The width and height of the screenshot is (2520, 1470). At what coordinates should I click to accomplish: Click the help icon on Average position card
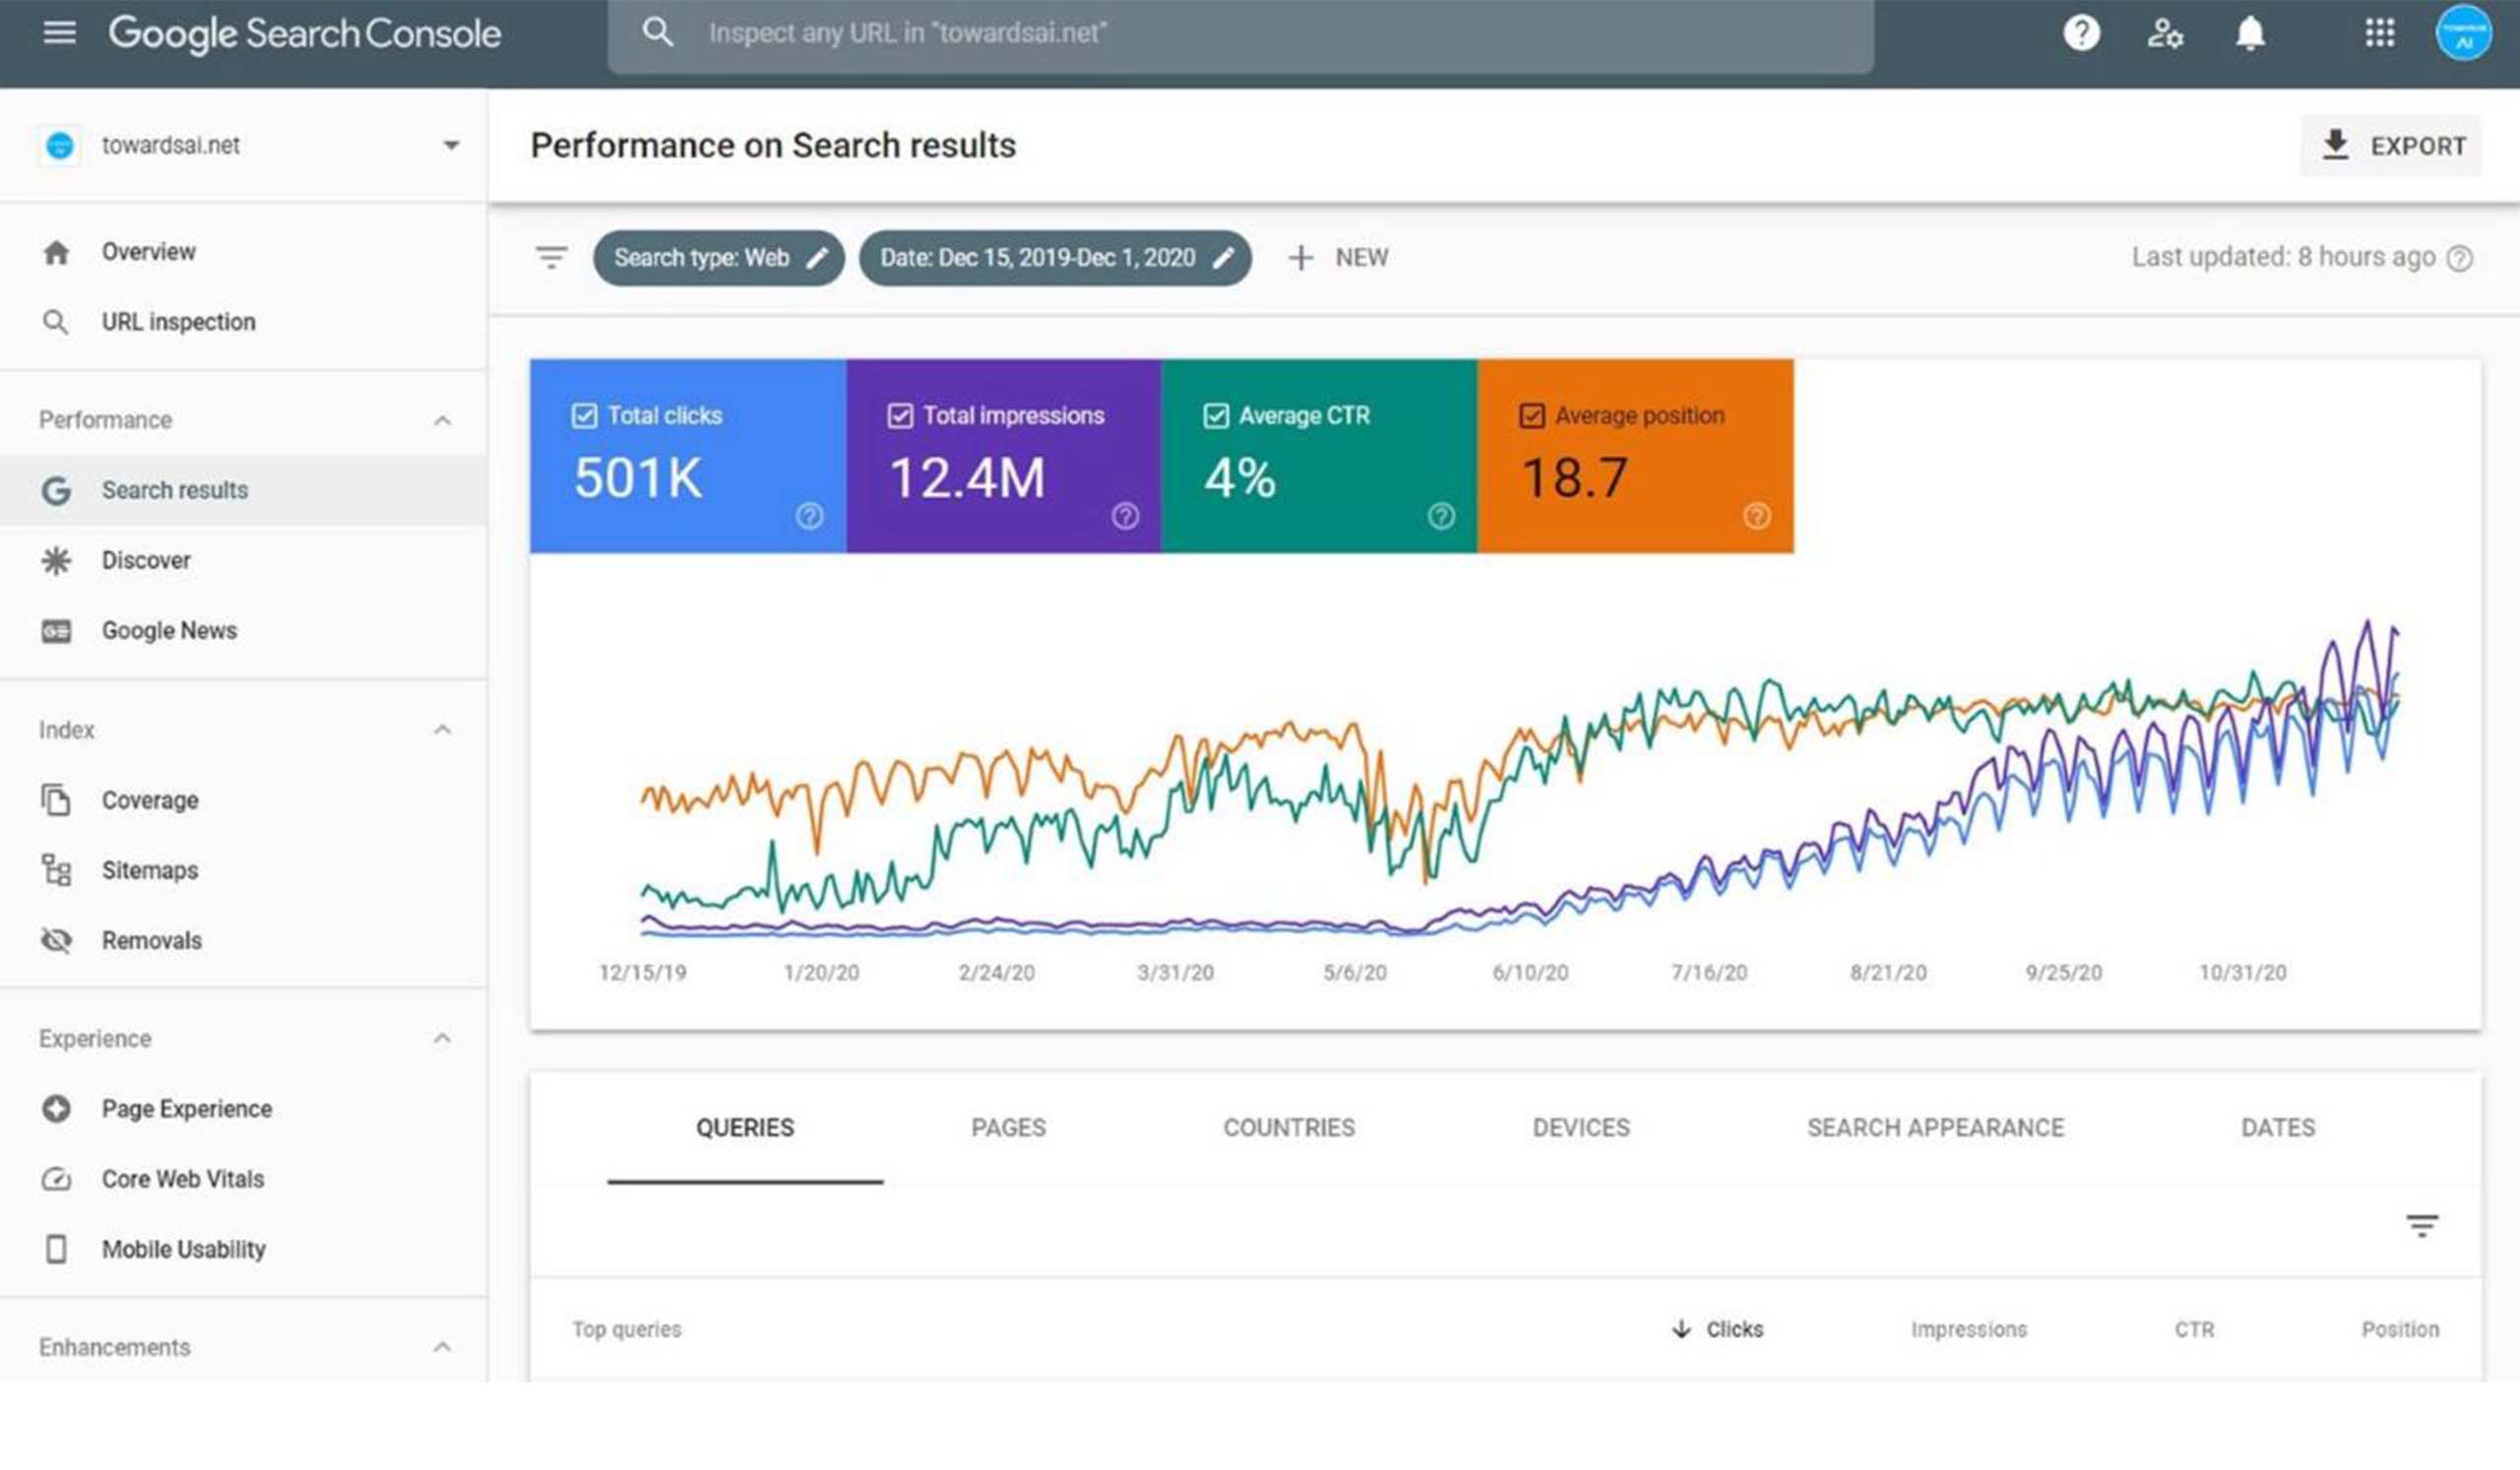pos(1756,516)
